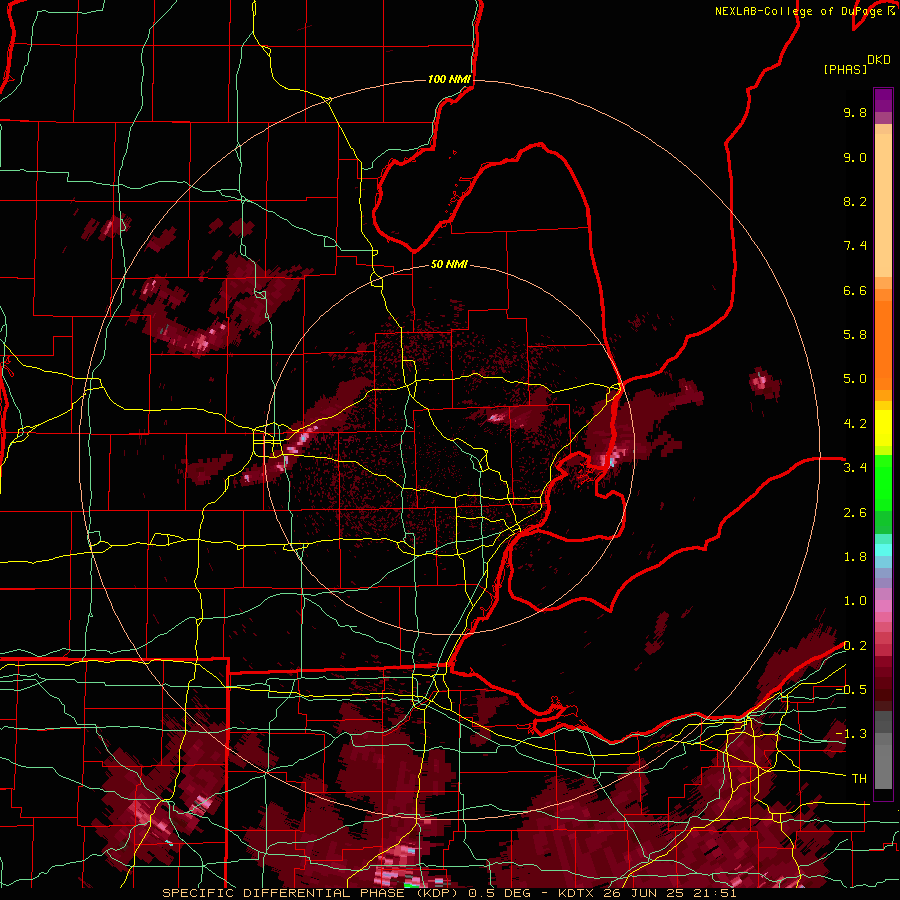Select the TH threshold label
This screenshot has height=900, width=900.
[x=859, y=779]
